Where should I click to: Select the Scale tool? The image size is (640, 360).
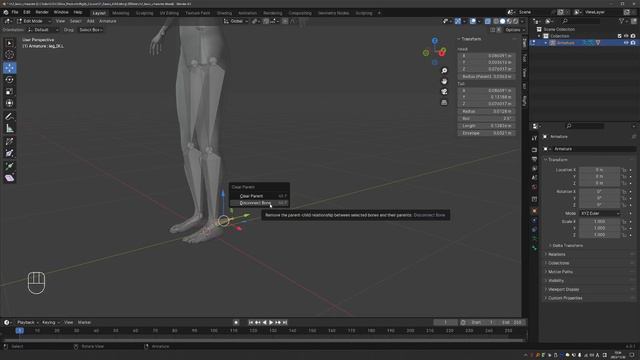pyautogui.click(x=9, y=91)
